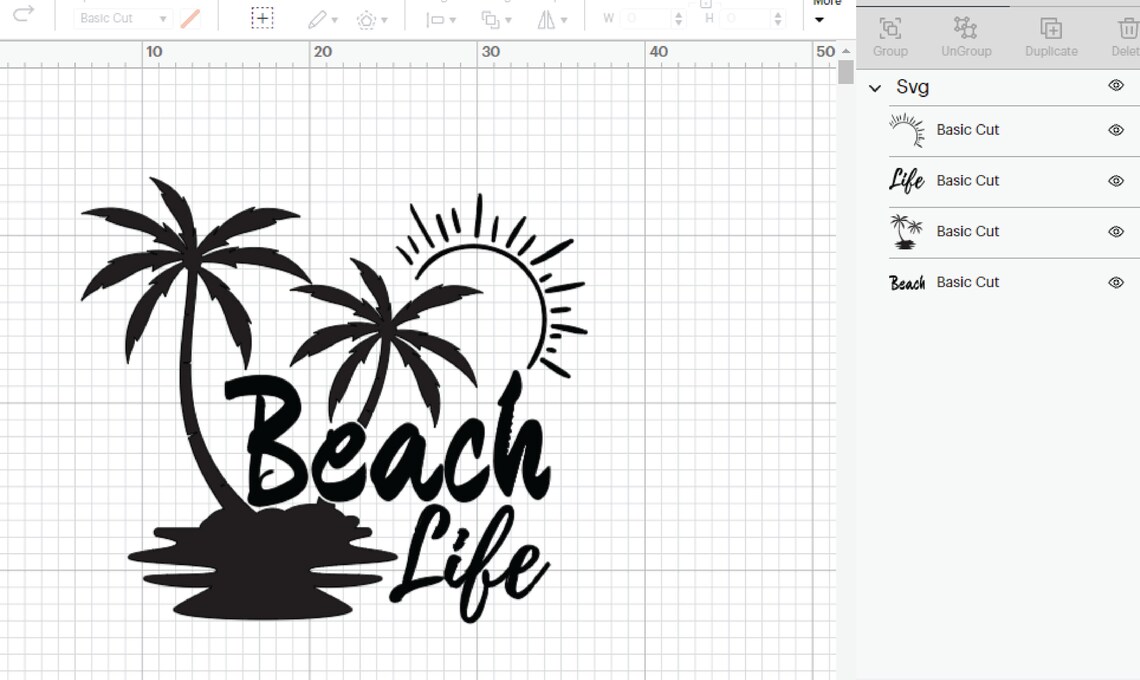Click the color swatch next to Basic Cut
1140x680 pixels.
pos(191,17)
